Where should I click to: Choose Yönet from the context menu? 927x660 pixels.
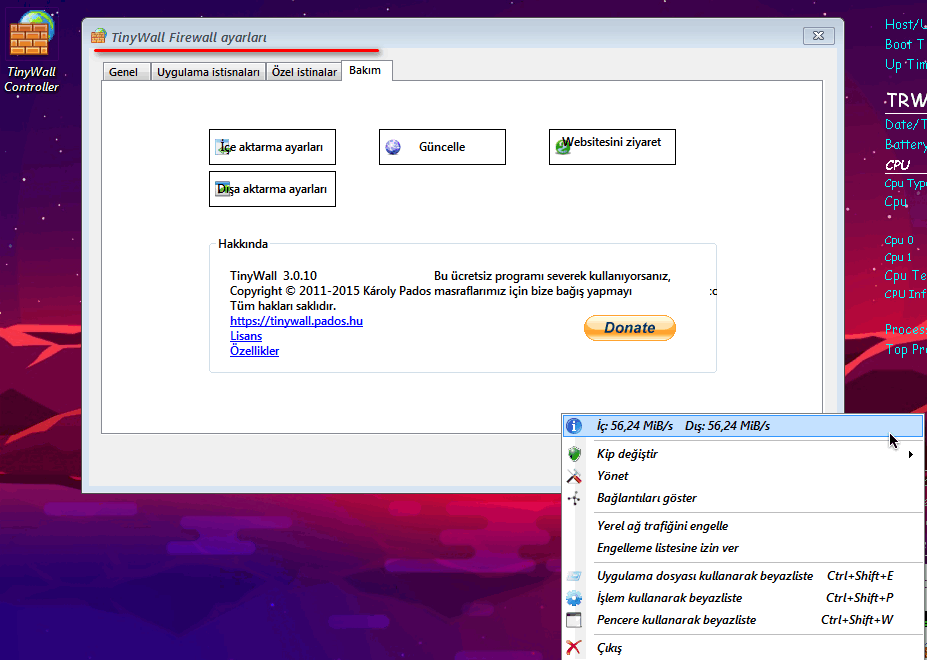click(x=743, y=476)
